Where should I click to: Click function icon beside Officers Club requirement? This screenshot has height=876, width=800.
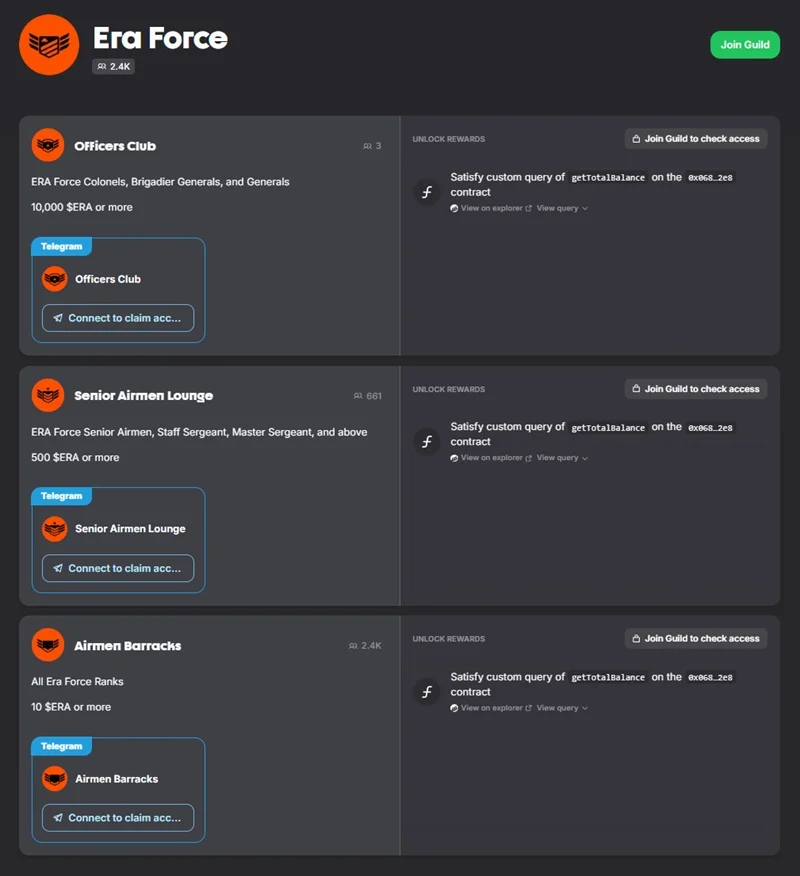[x=427, y=193]
